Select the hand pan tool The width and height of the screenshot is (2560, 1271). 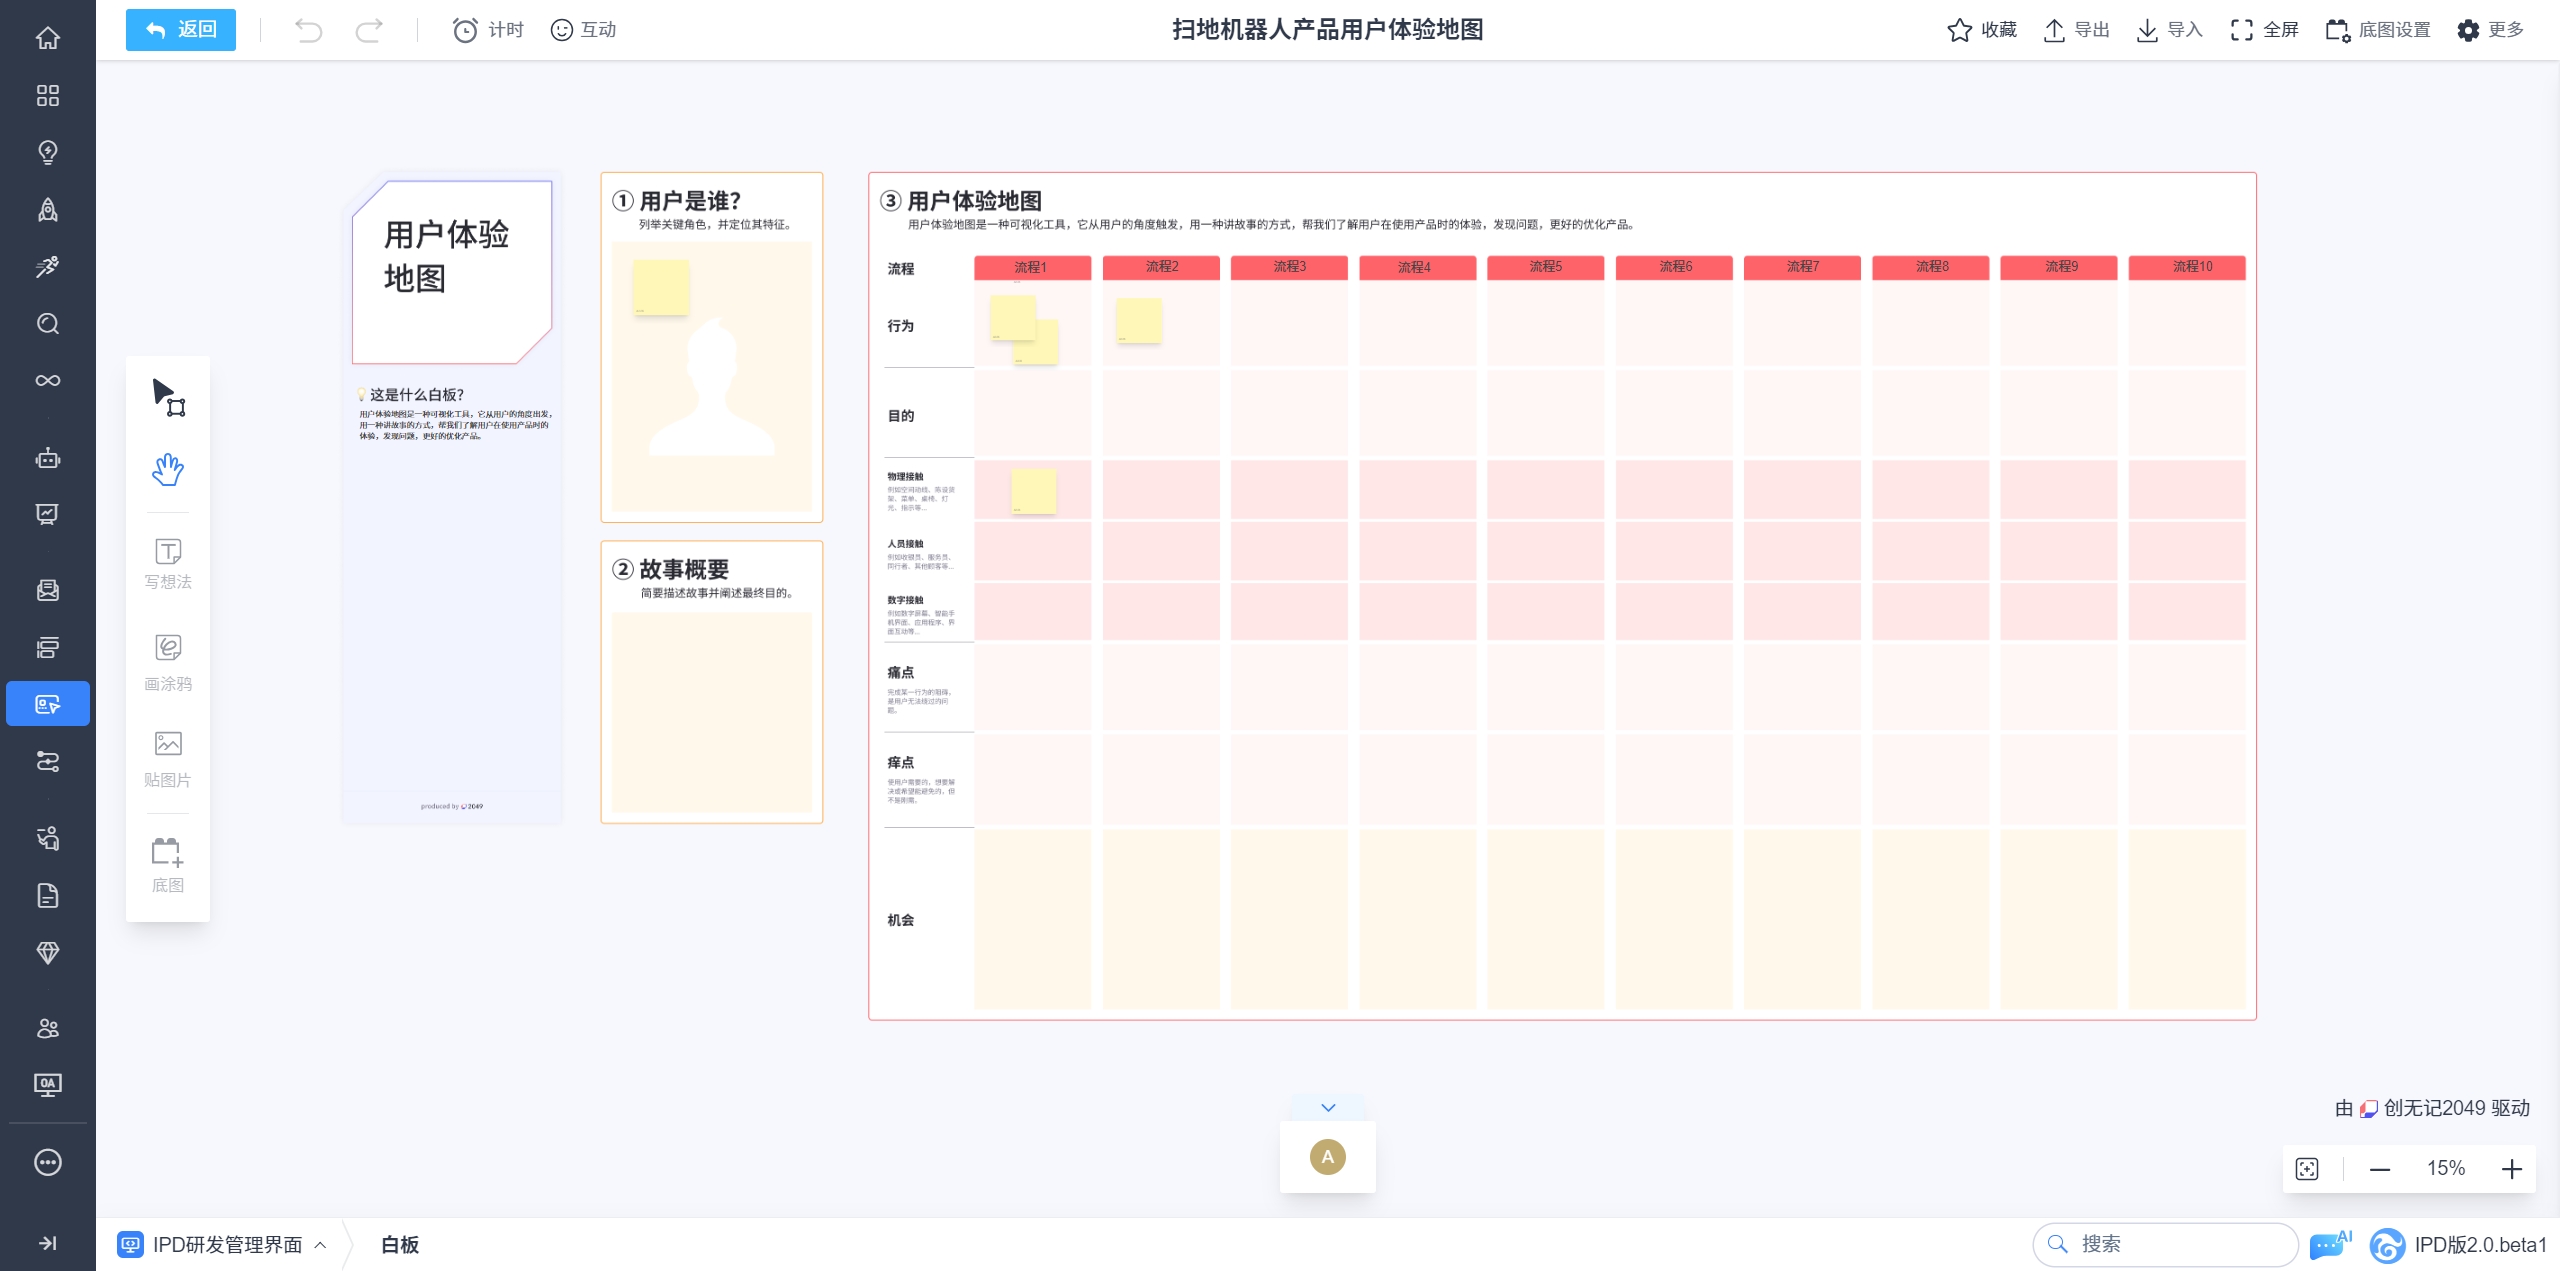click(x=167, y=469)
